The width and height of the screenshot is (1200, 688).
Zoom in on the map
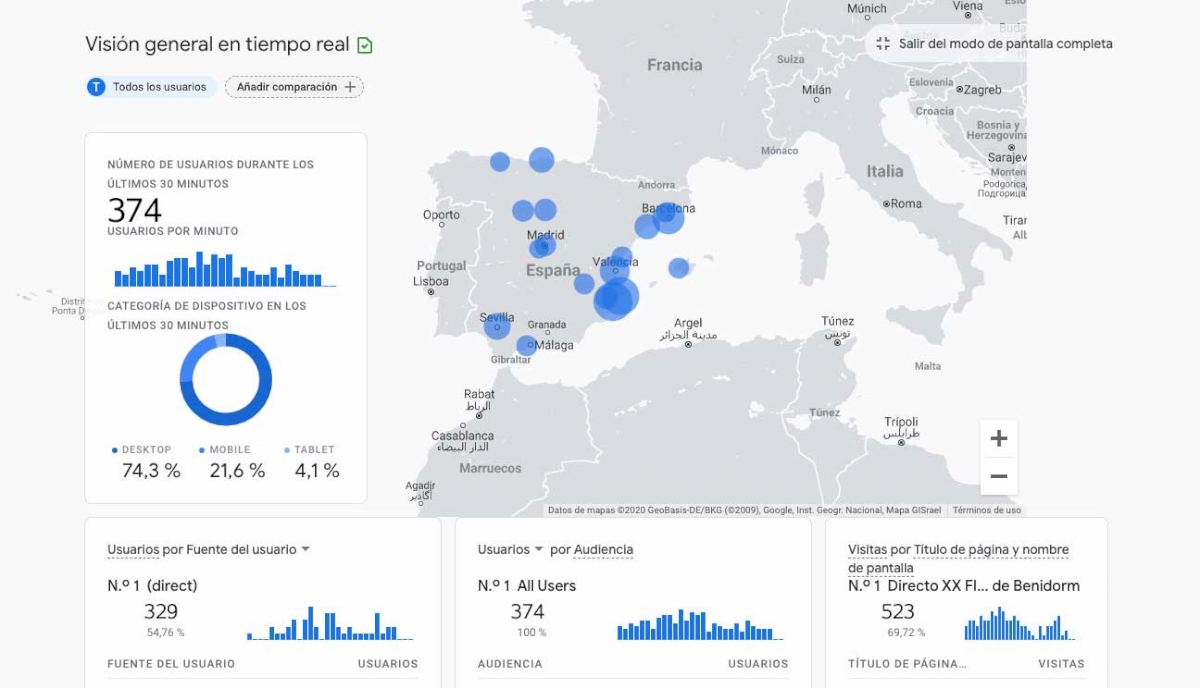click(998, 439)
